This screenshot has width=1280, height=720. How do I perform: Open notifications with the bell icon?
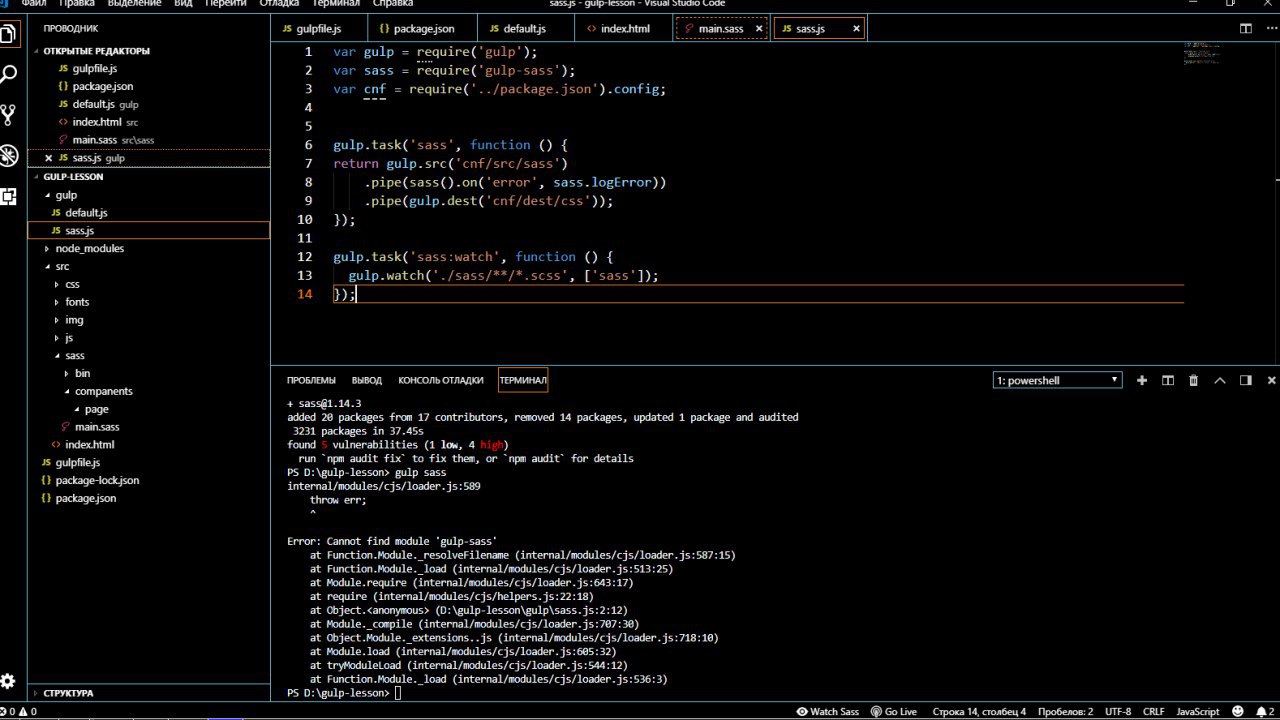pyautogui.click(x=1265, y=711)
